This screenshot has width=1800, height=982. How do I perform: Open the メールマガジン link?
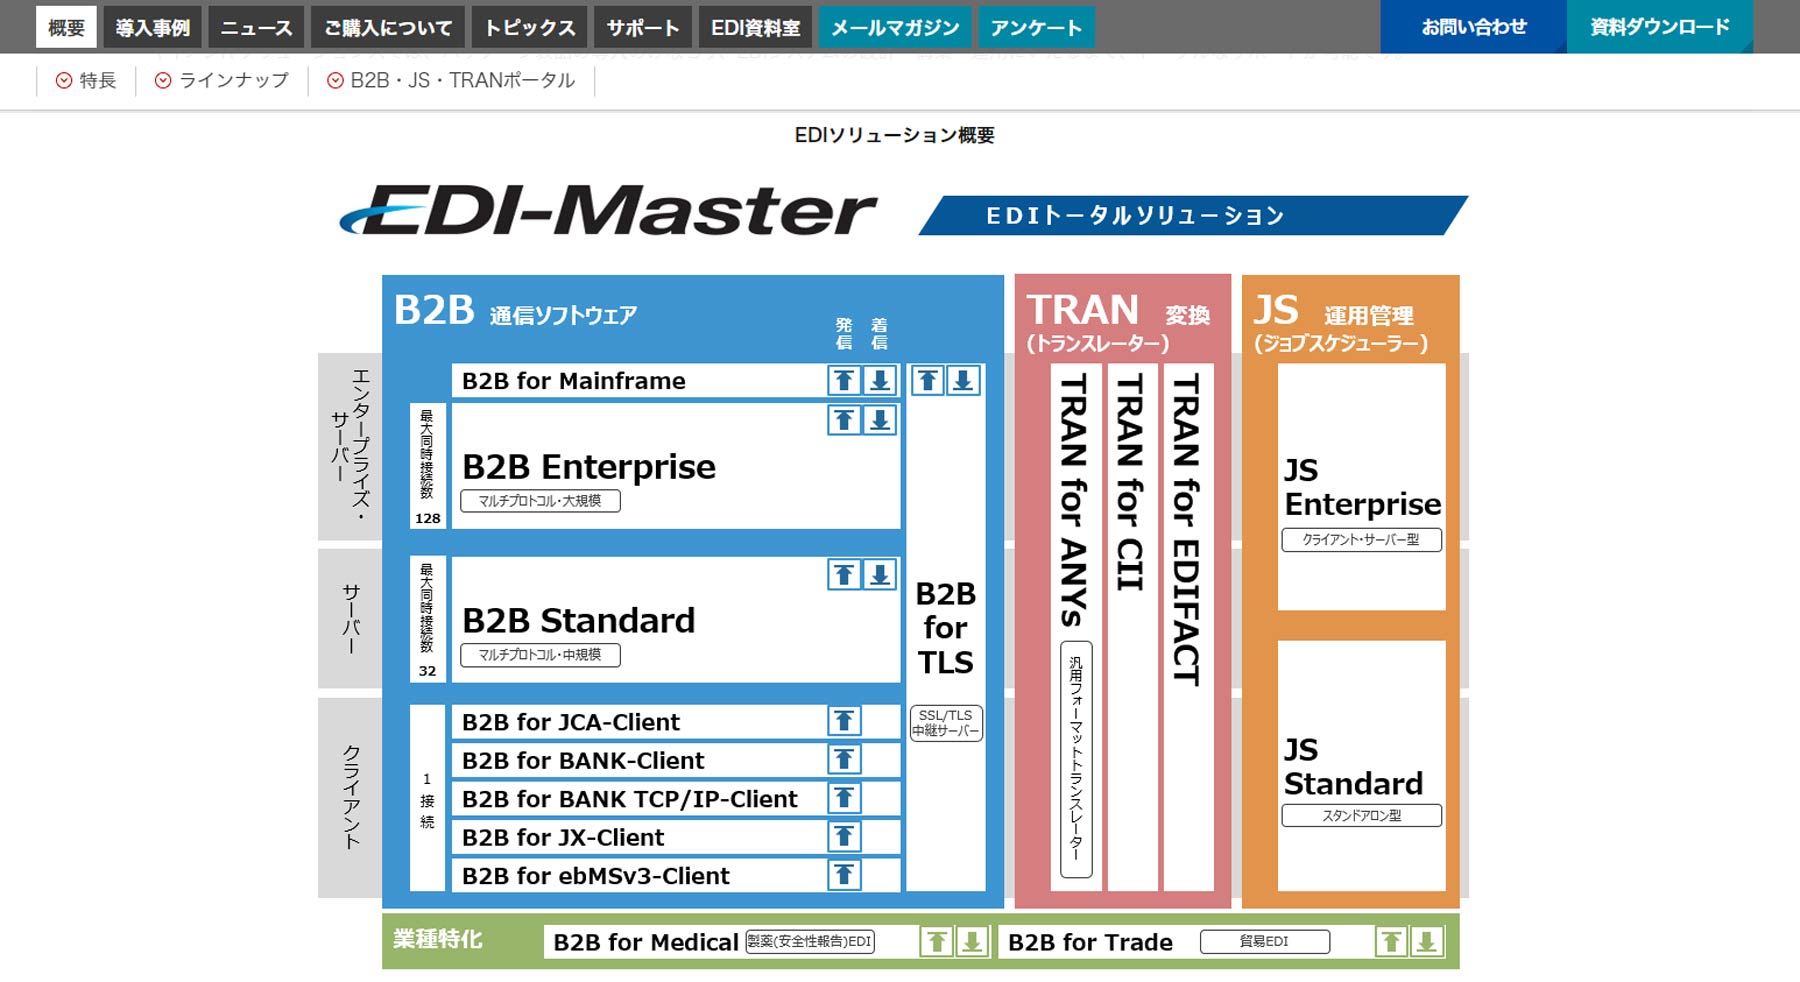click(895, 28)
